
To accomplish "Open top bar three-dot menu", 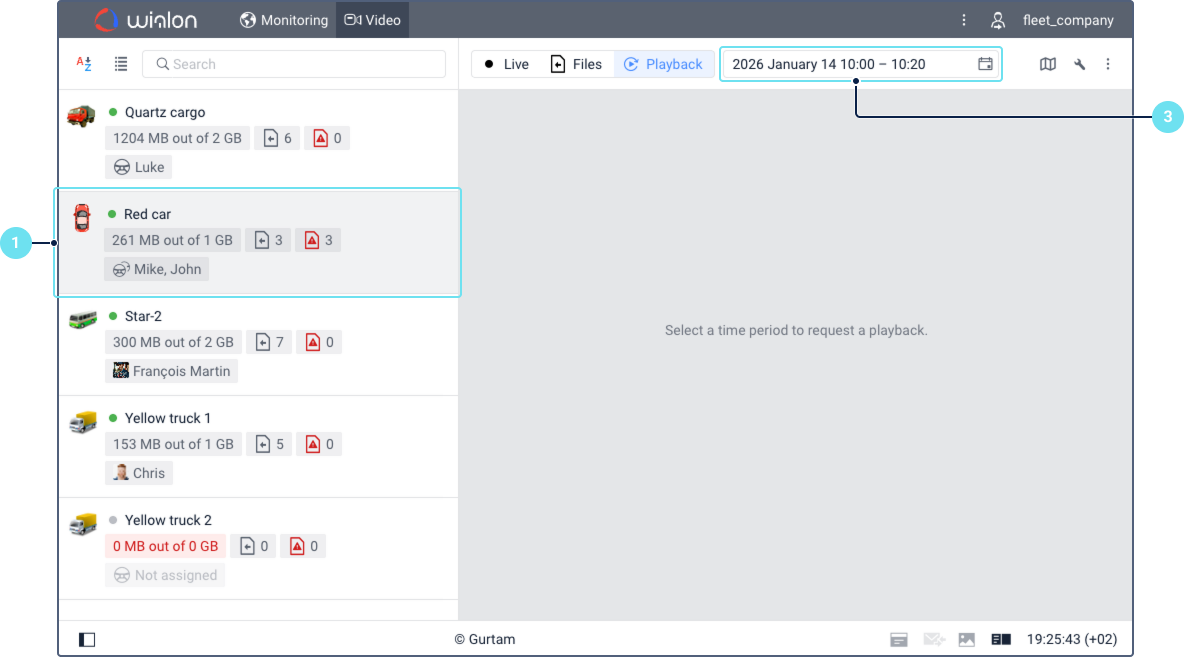I will tap(963, 20).
